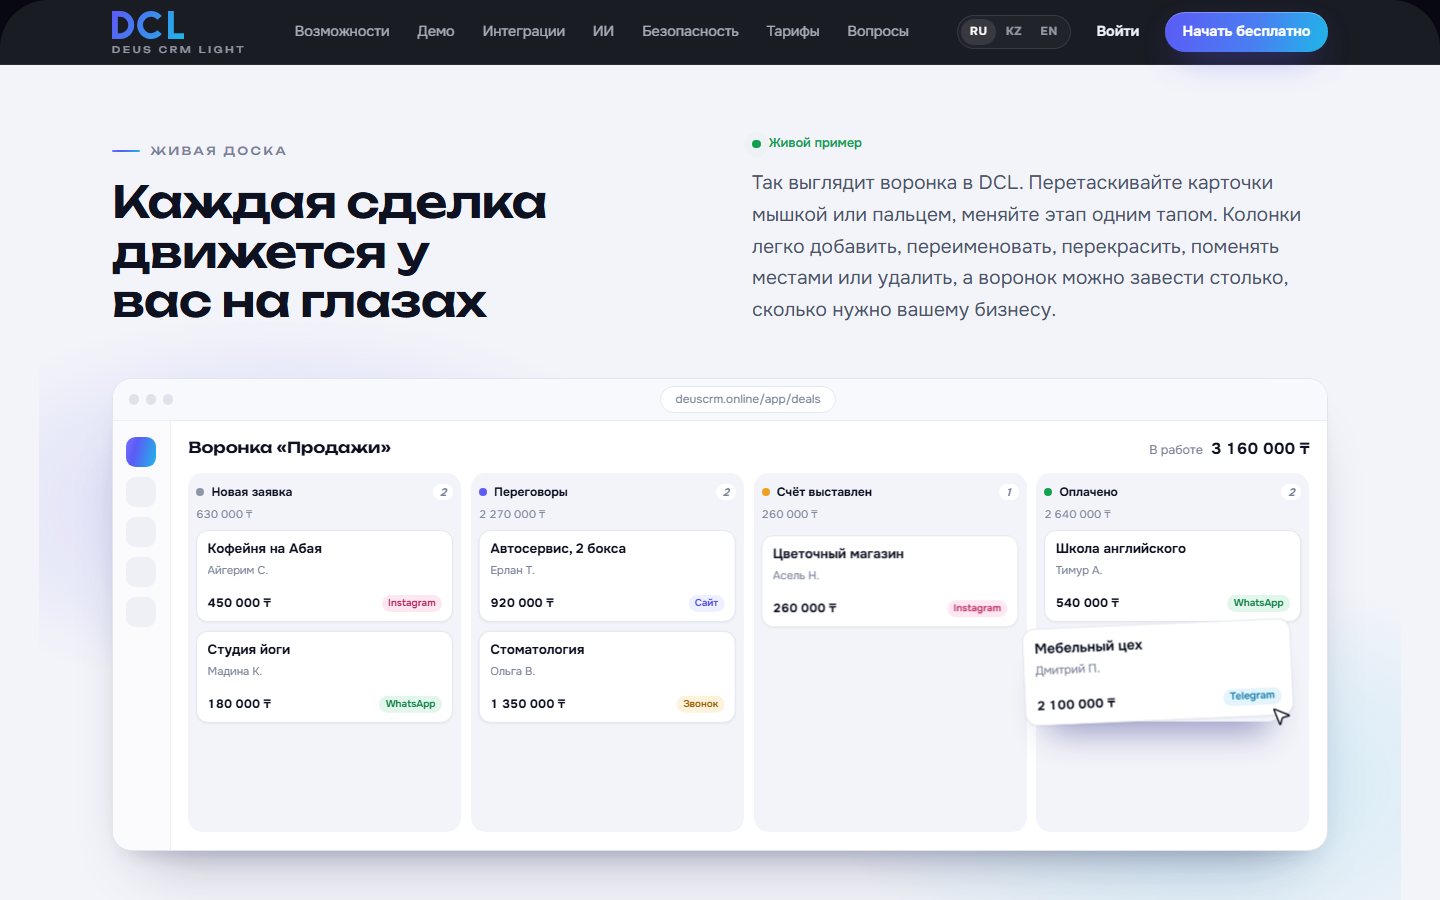The width and height of the screenshot is (1440, 900).
Task: Click the card count badge in Счёт выставлен
Action: 1009,492
